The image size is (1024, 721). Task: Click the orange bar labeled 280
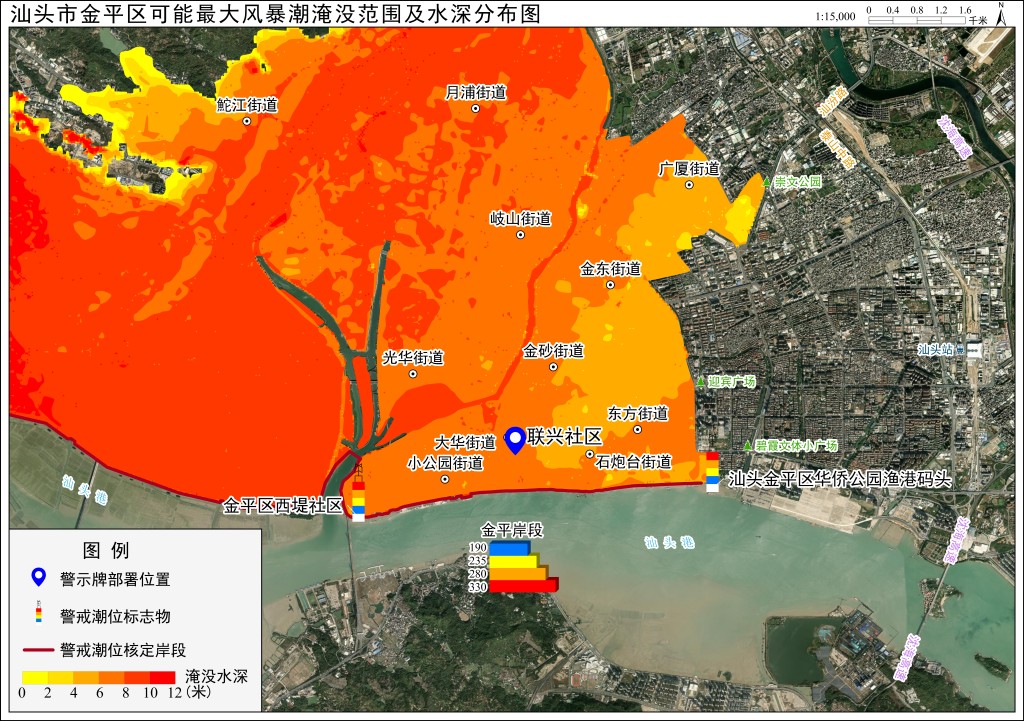click(x=519, y=574)
